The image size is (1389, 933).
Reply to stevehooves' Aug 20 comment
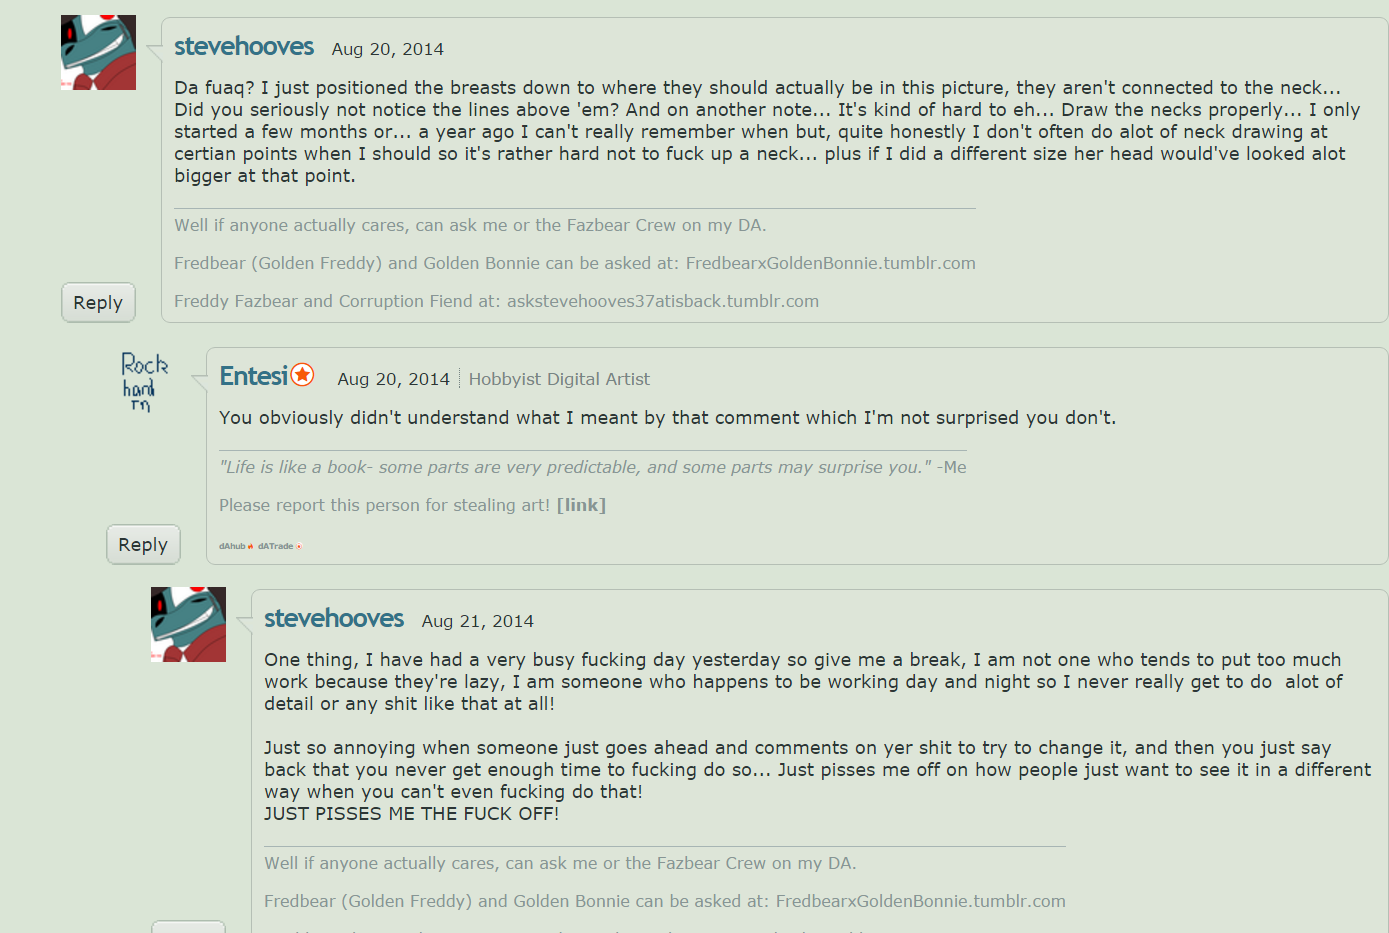tap(98, 303)
